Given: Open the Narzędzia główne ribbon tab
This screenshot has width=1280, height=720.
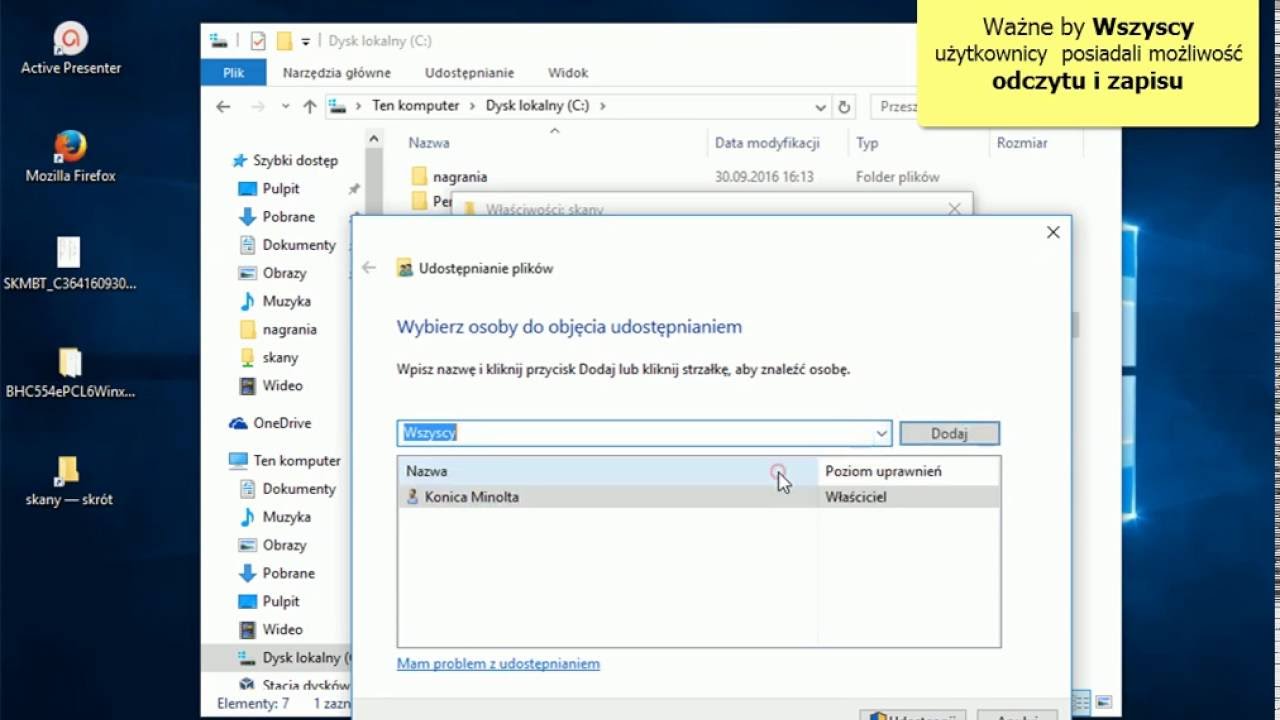Looking at the screenshot, I should 337,73.
